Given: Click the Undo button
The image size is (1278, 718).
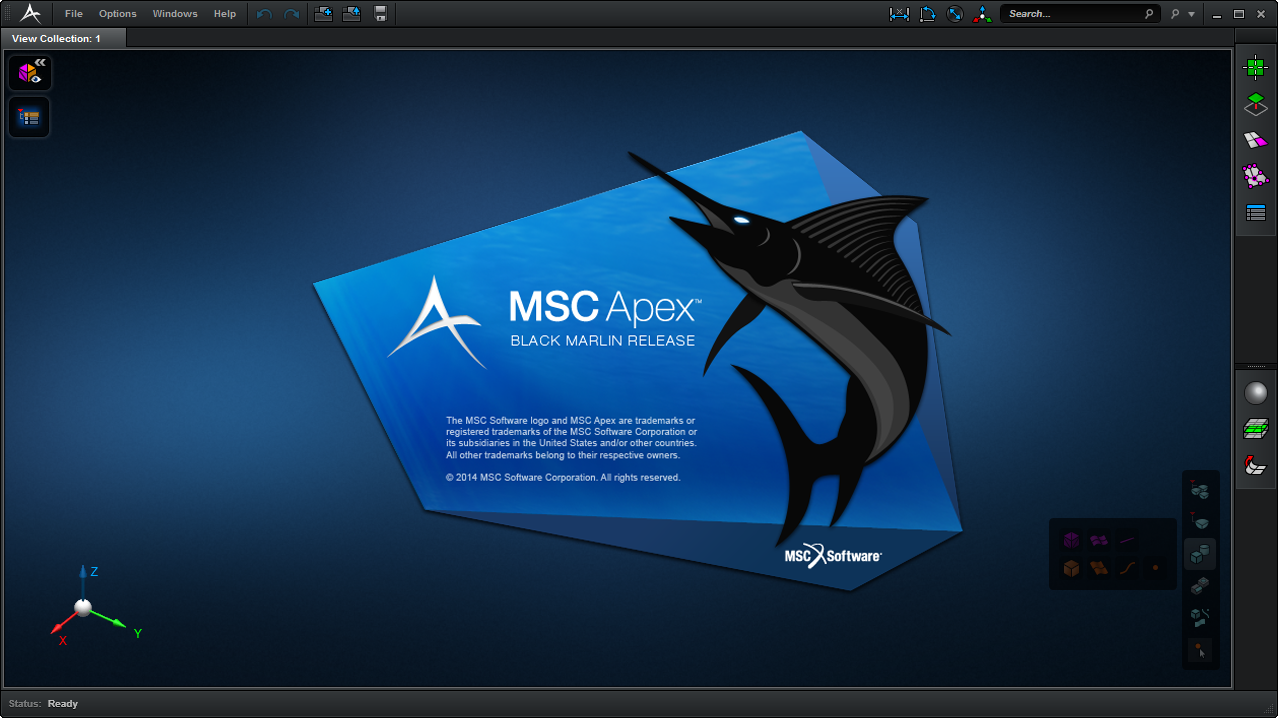Looking at the screenshot, I should 263,13.
